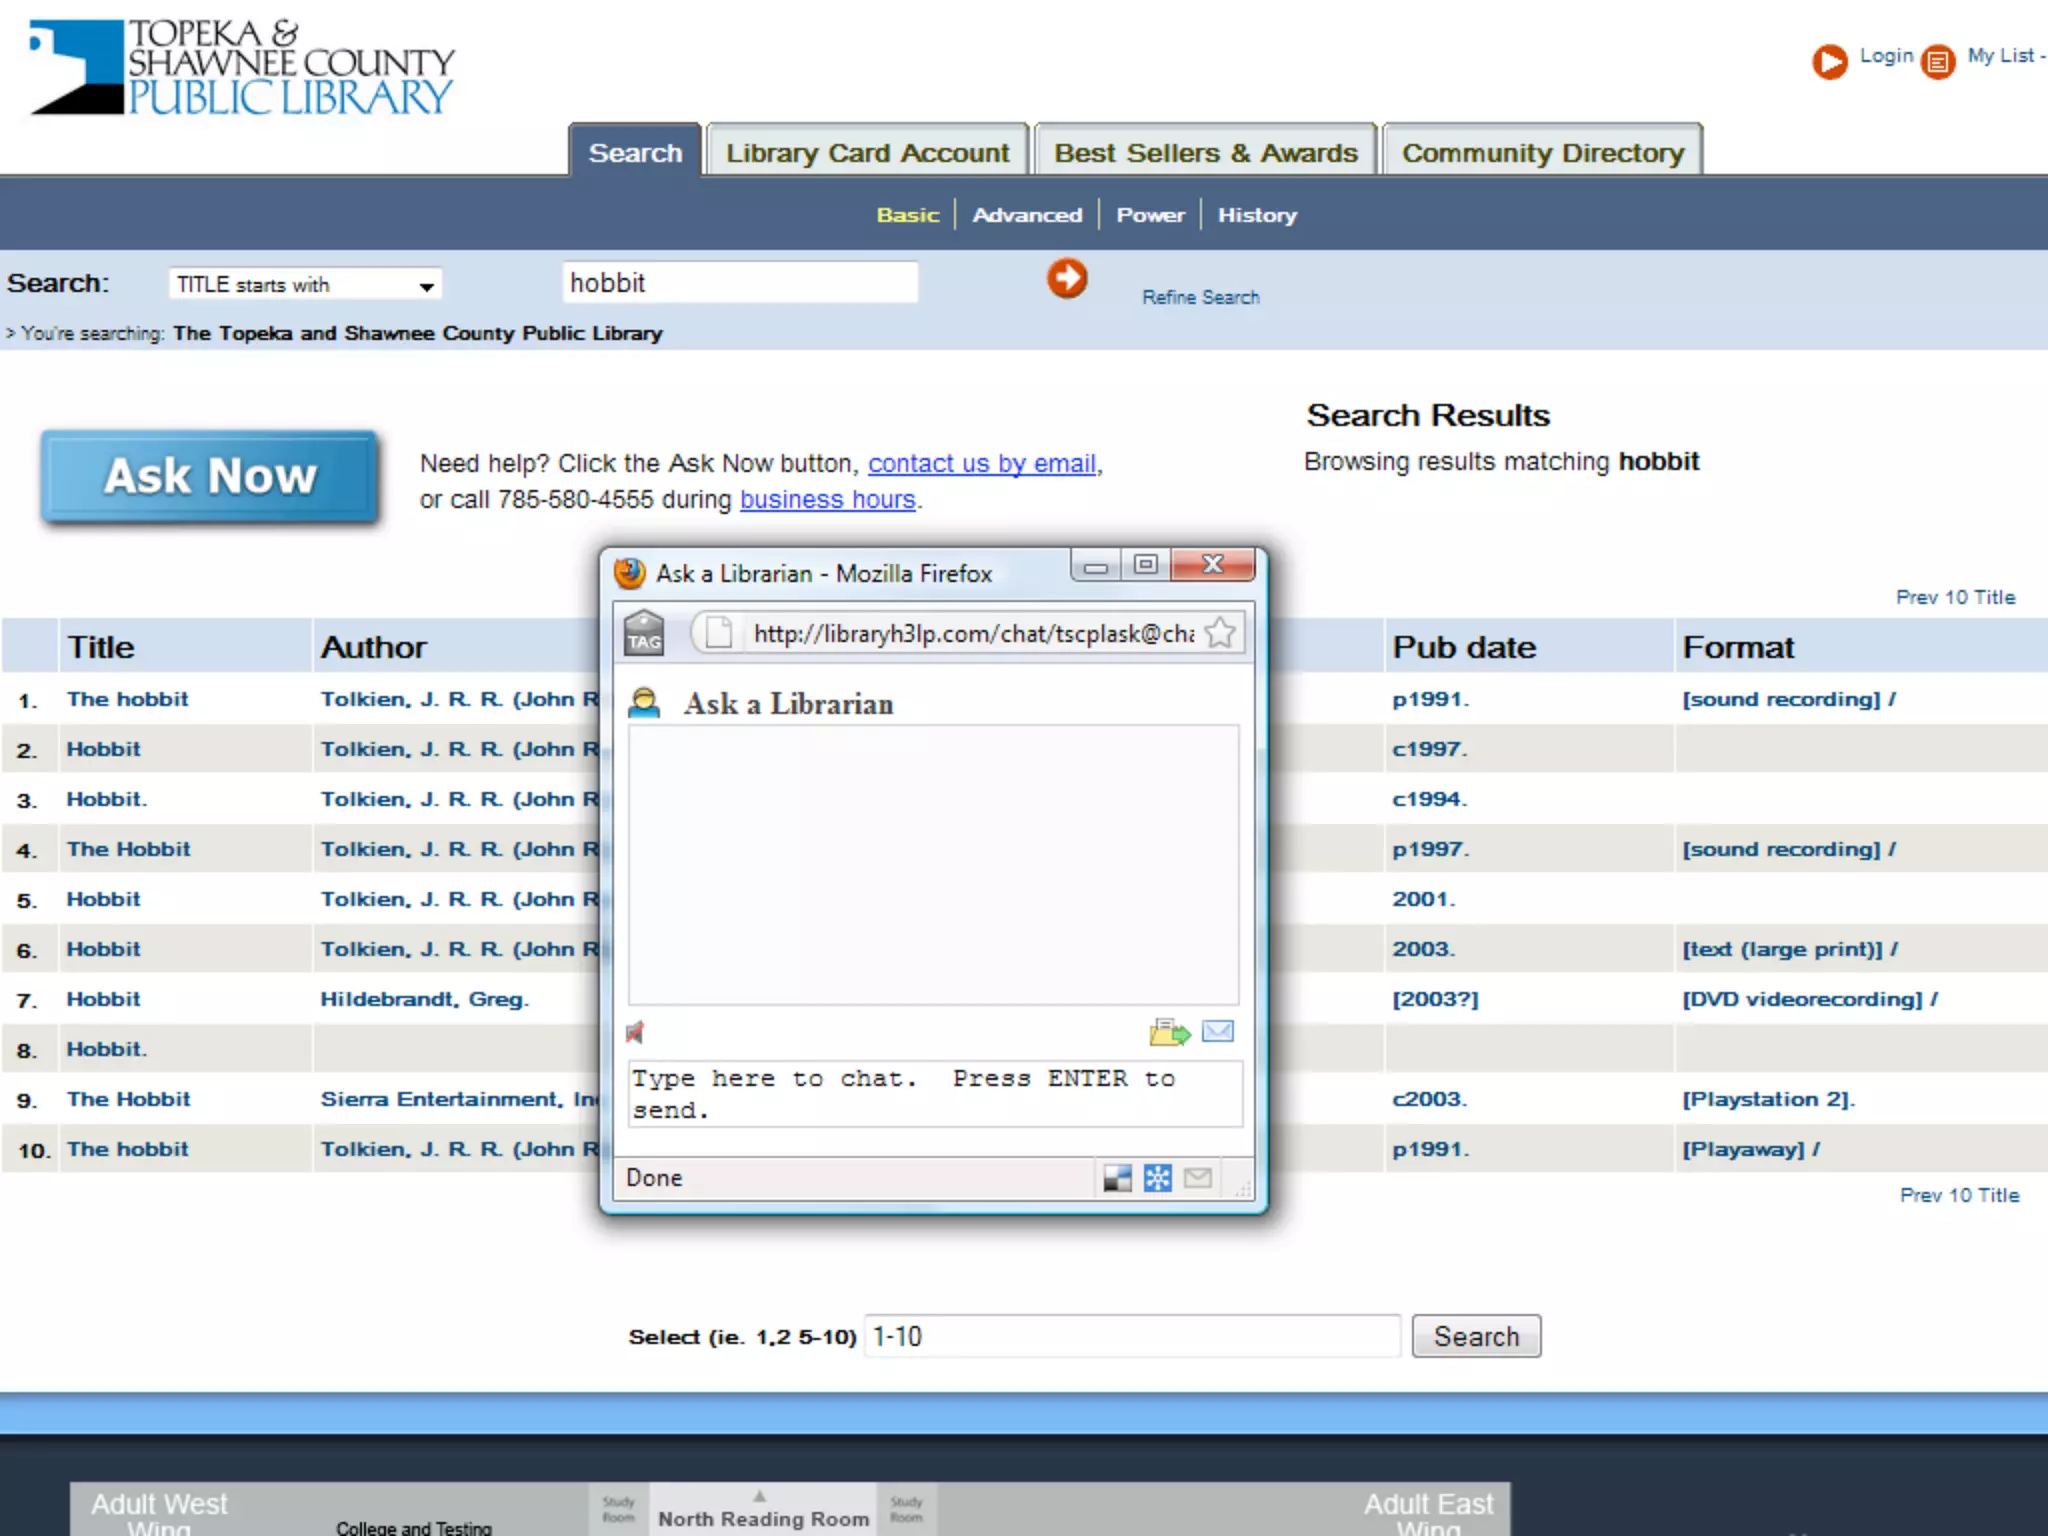Click the grey envelope status bar icon
Viewport: 2048px width, 1536px height.
click(x=1198, y=1178)
